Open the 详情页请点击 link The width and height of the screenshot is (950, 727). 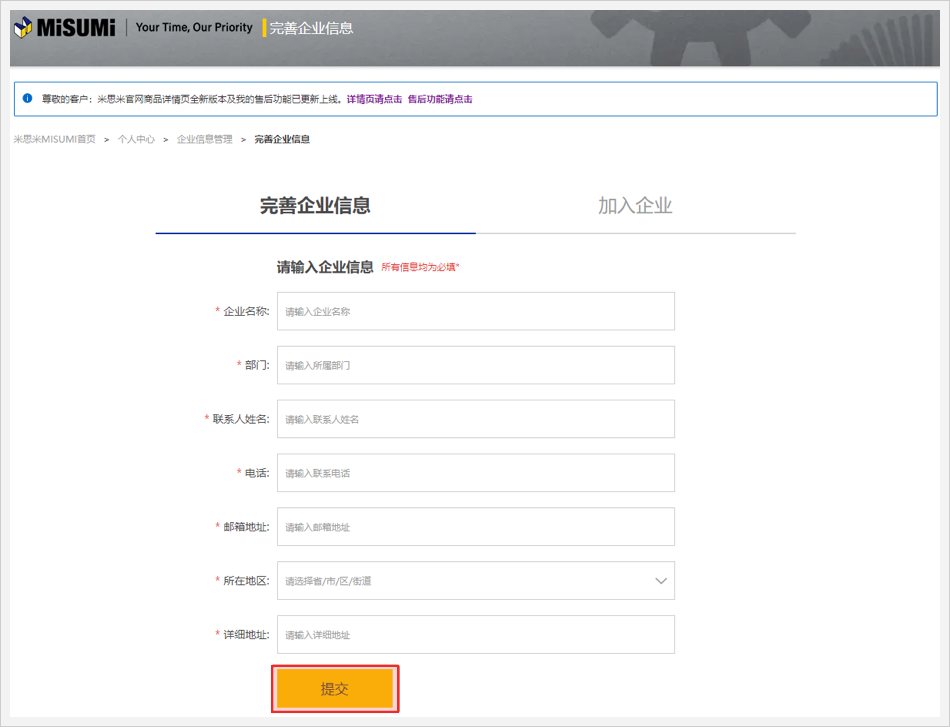pos(374,99)
